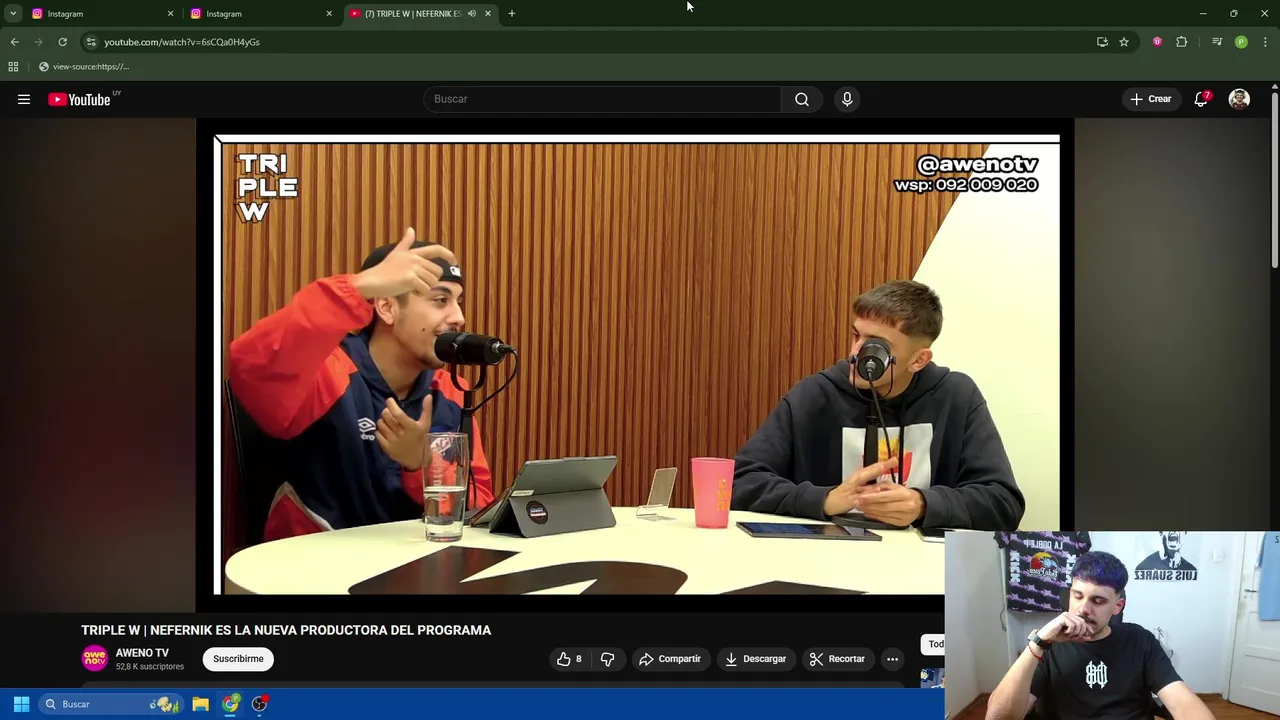1280x720 pixels.
Task: Click Chrome icon in the taskbar
Action: tap(230, 704)
